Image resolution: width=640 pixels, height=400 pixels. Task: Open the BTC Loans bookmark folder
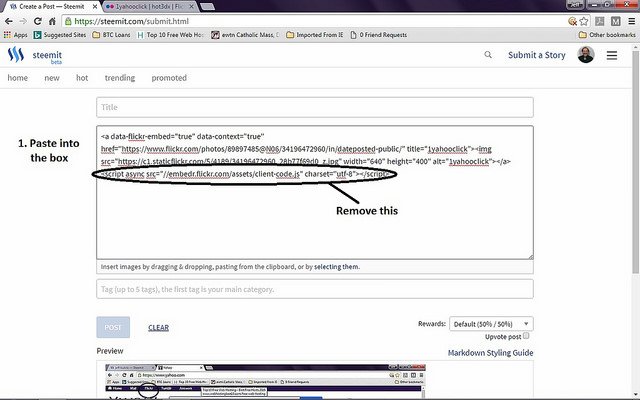coord(111,35)
